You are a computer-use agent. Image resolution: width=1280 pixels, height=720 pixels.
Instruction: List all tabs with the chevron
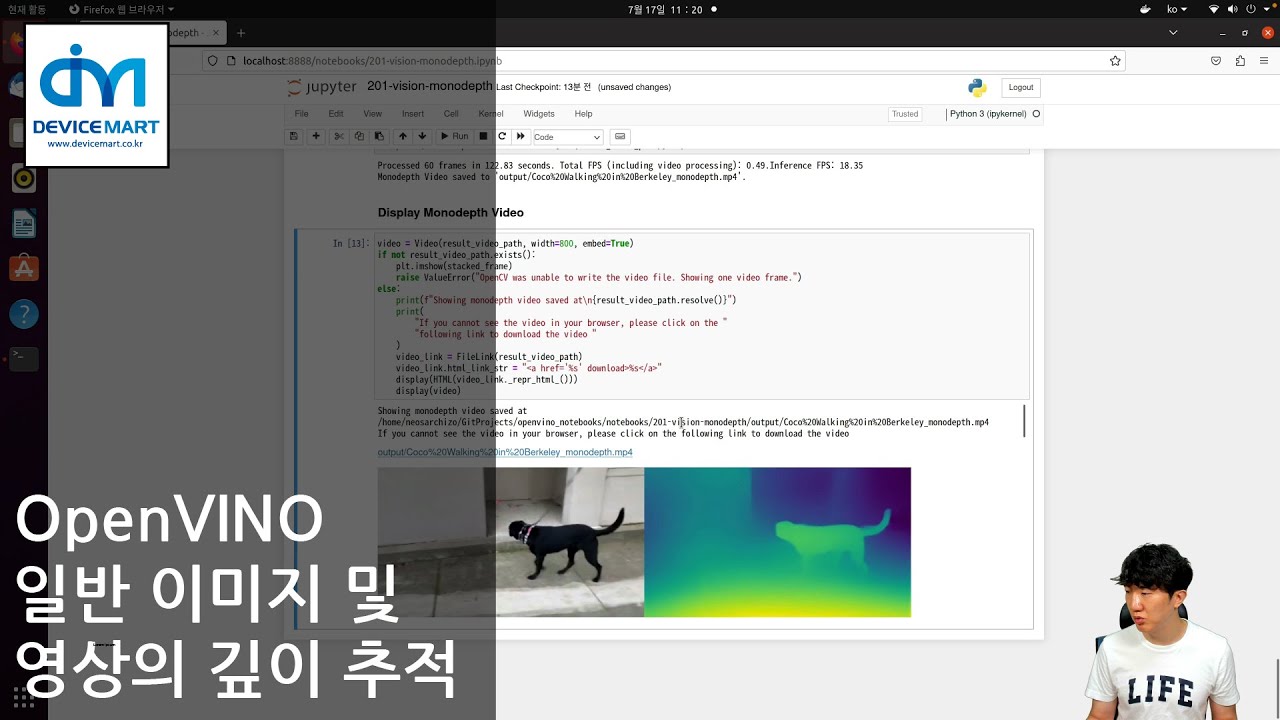pos(1173,33)
